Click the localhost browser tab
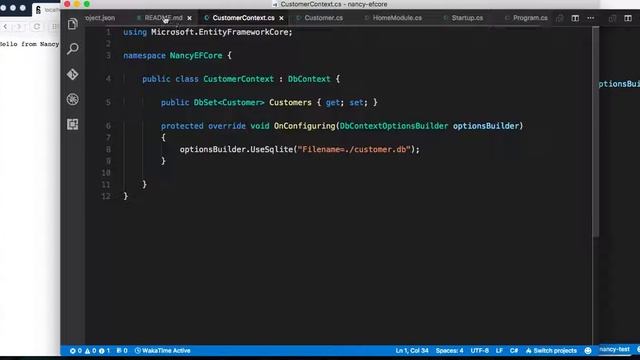This screenshot has height=360, width=640. click(46, 10)
